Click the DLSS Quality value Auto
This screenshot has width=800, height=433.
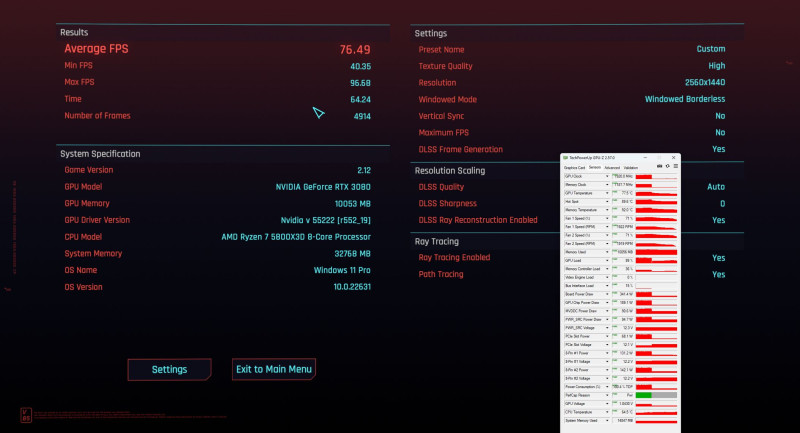pyautogui.click(x=716, y=187)
